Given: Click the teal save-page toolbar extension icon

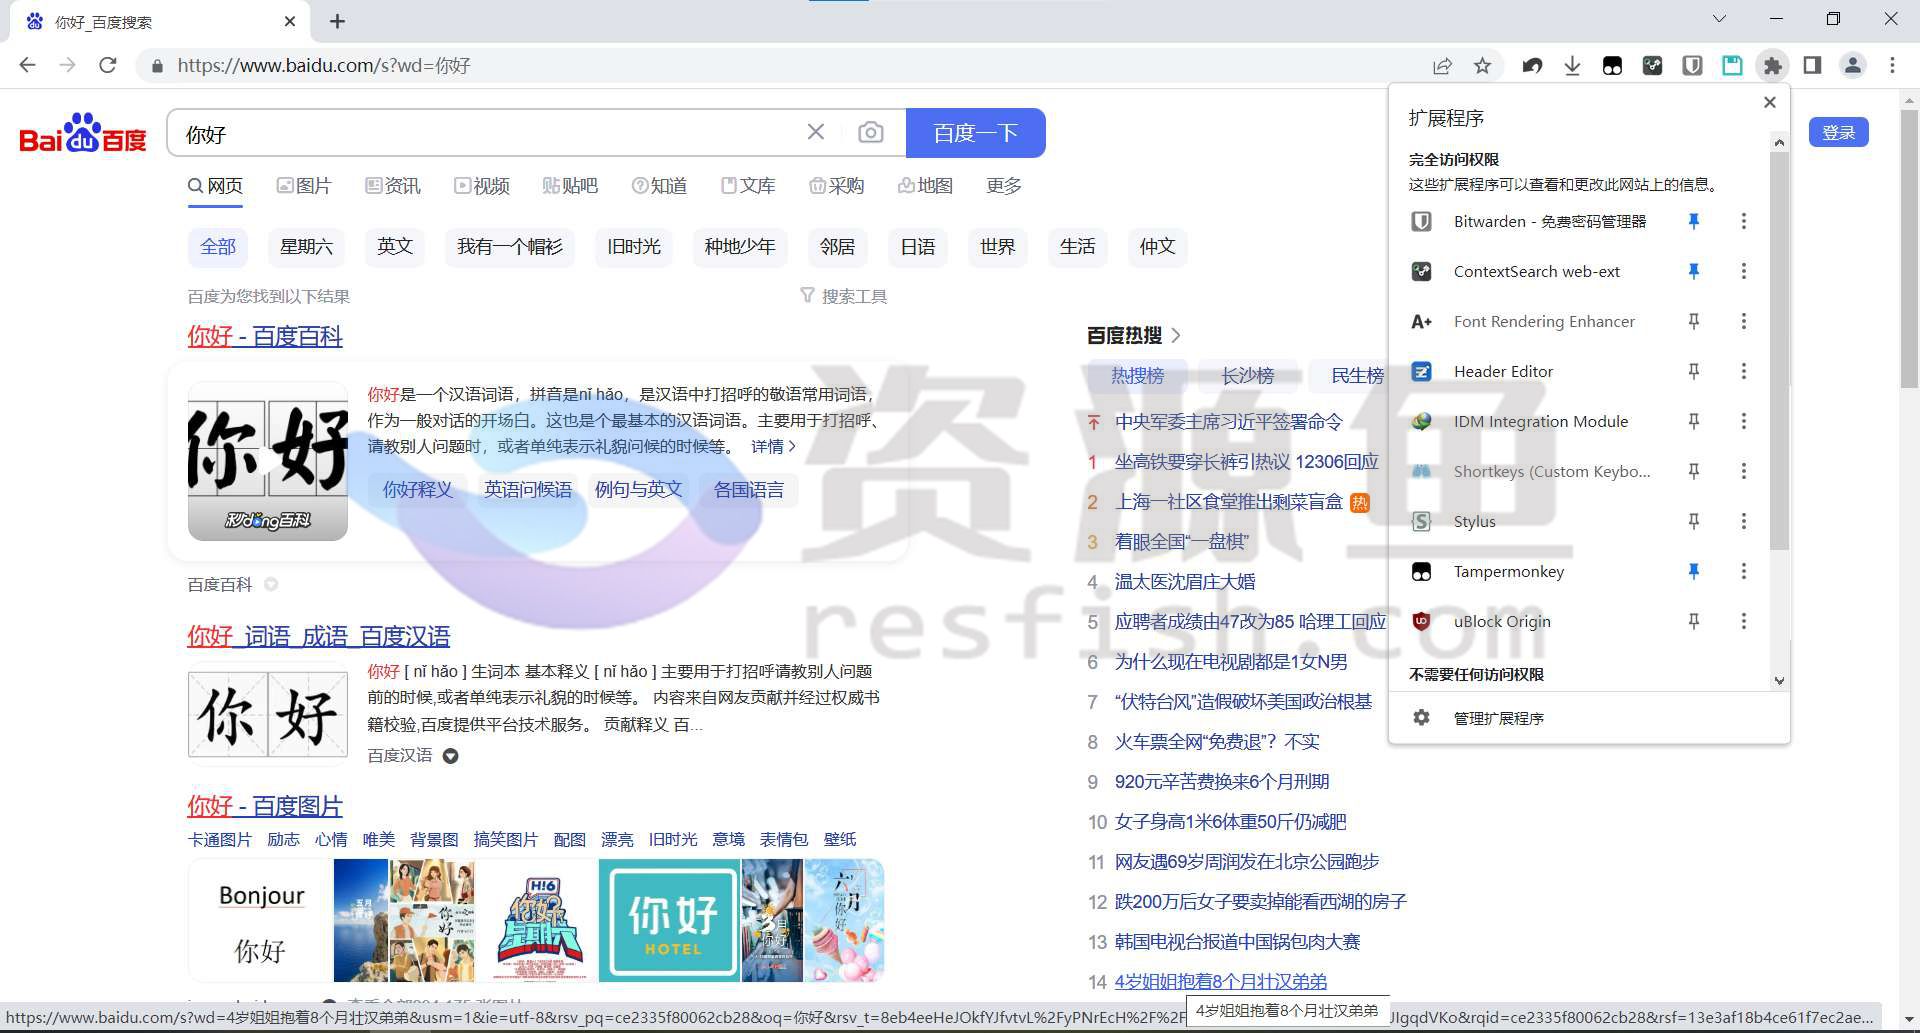Looking at the screenshot, I should [1732, 66].
